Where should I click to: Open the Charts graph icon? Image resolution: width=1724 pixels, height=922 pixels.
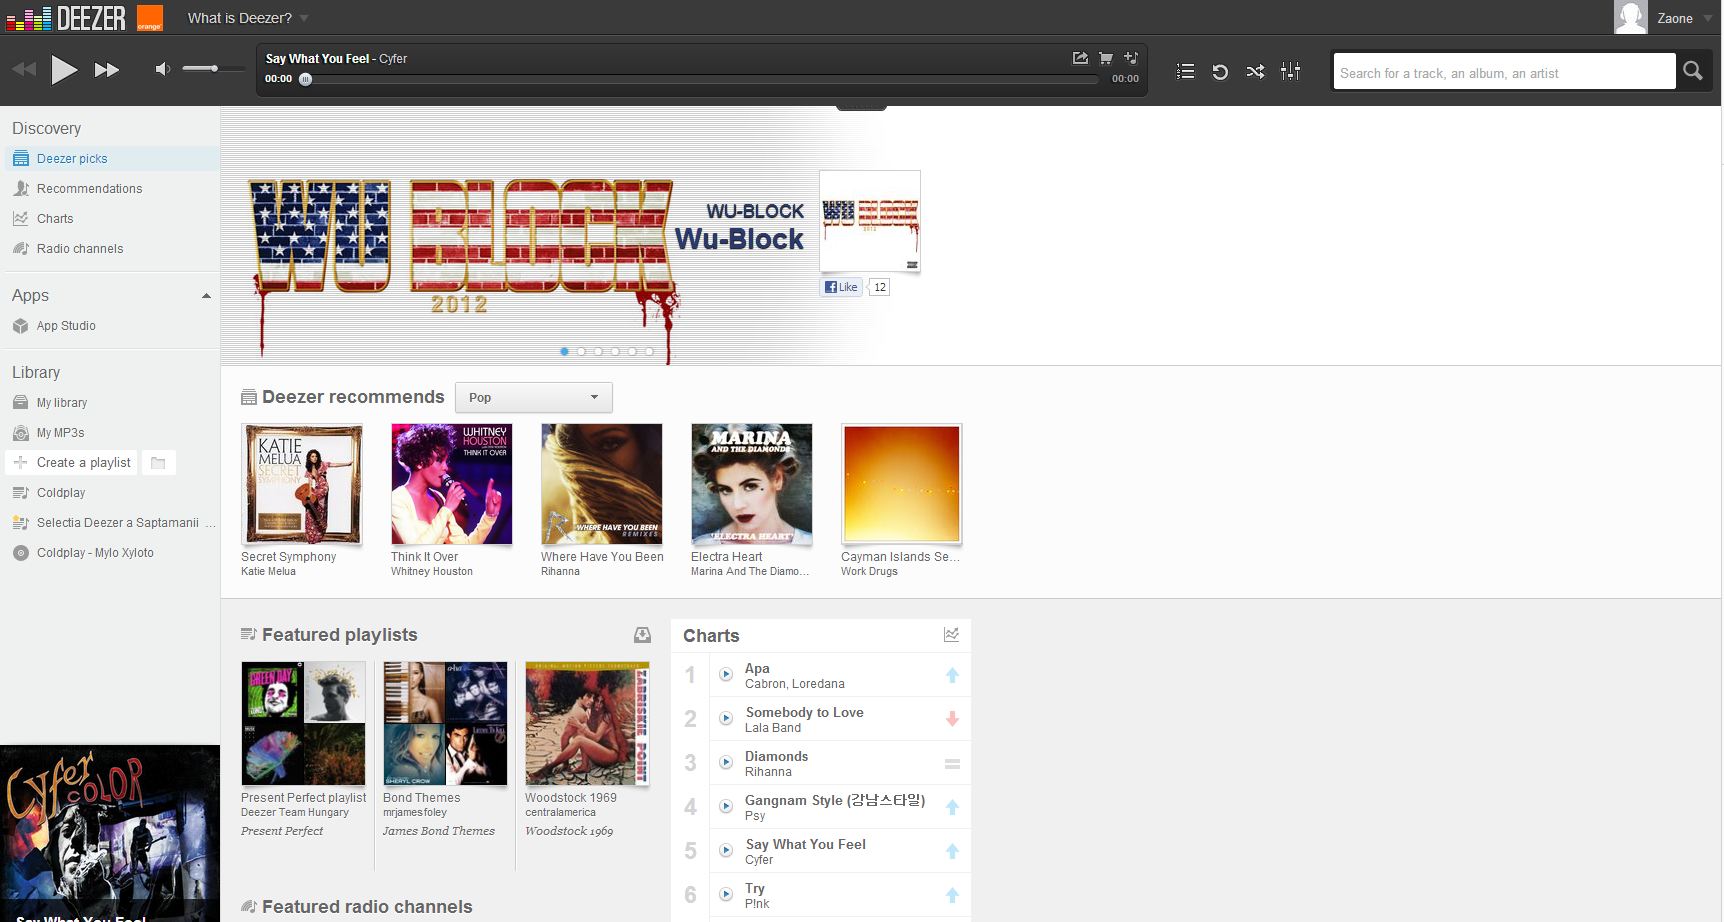(x=951, y=635)
